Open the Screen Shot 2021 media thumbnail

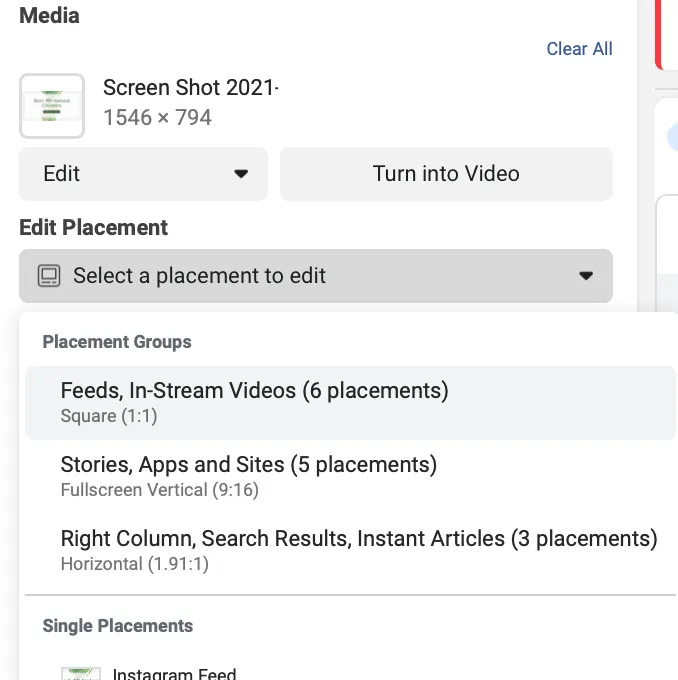[52, 106]
